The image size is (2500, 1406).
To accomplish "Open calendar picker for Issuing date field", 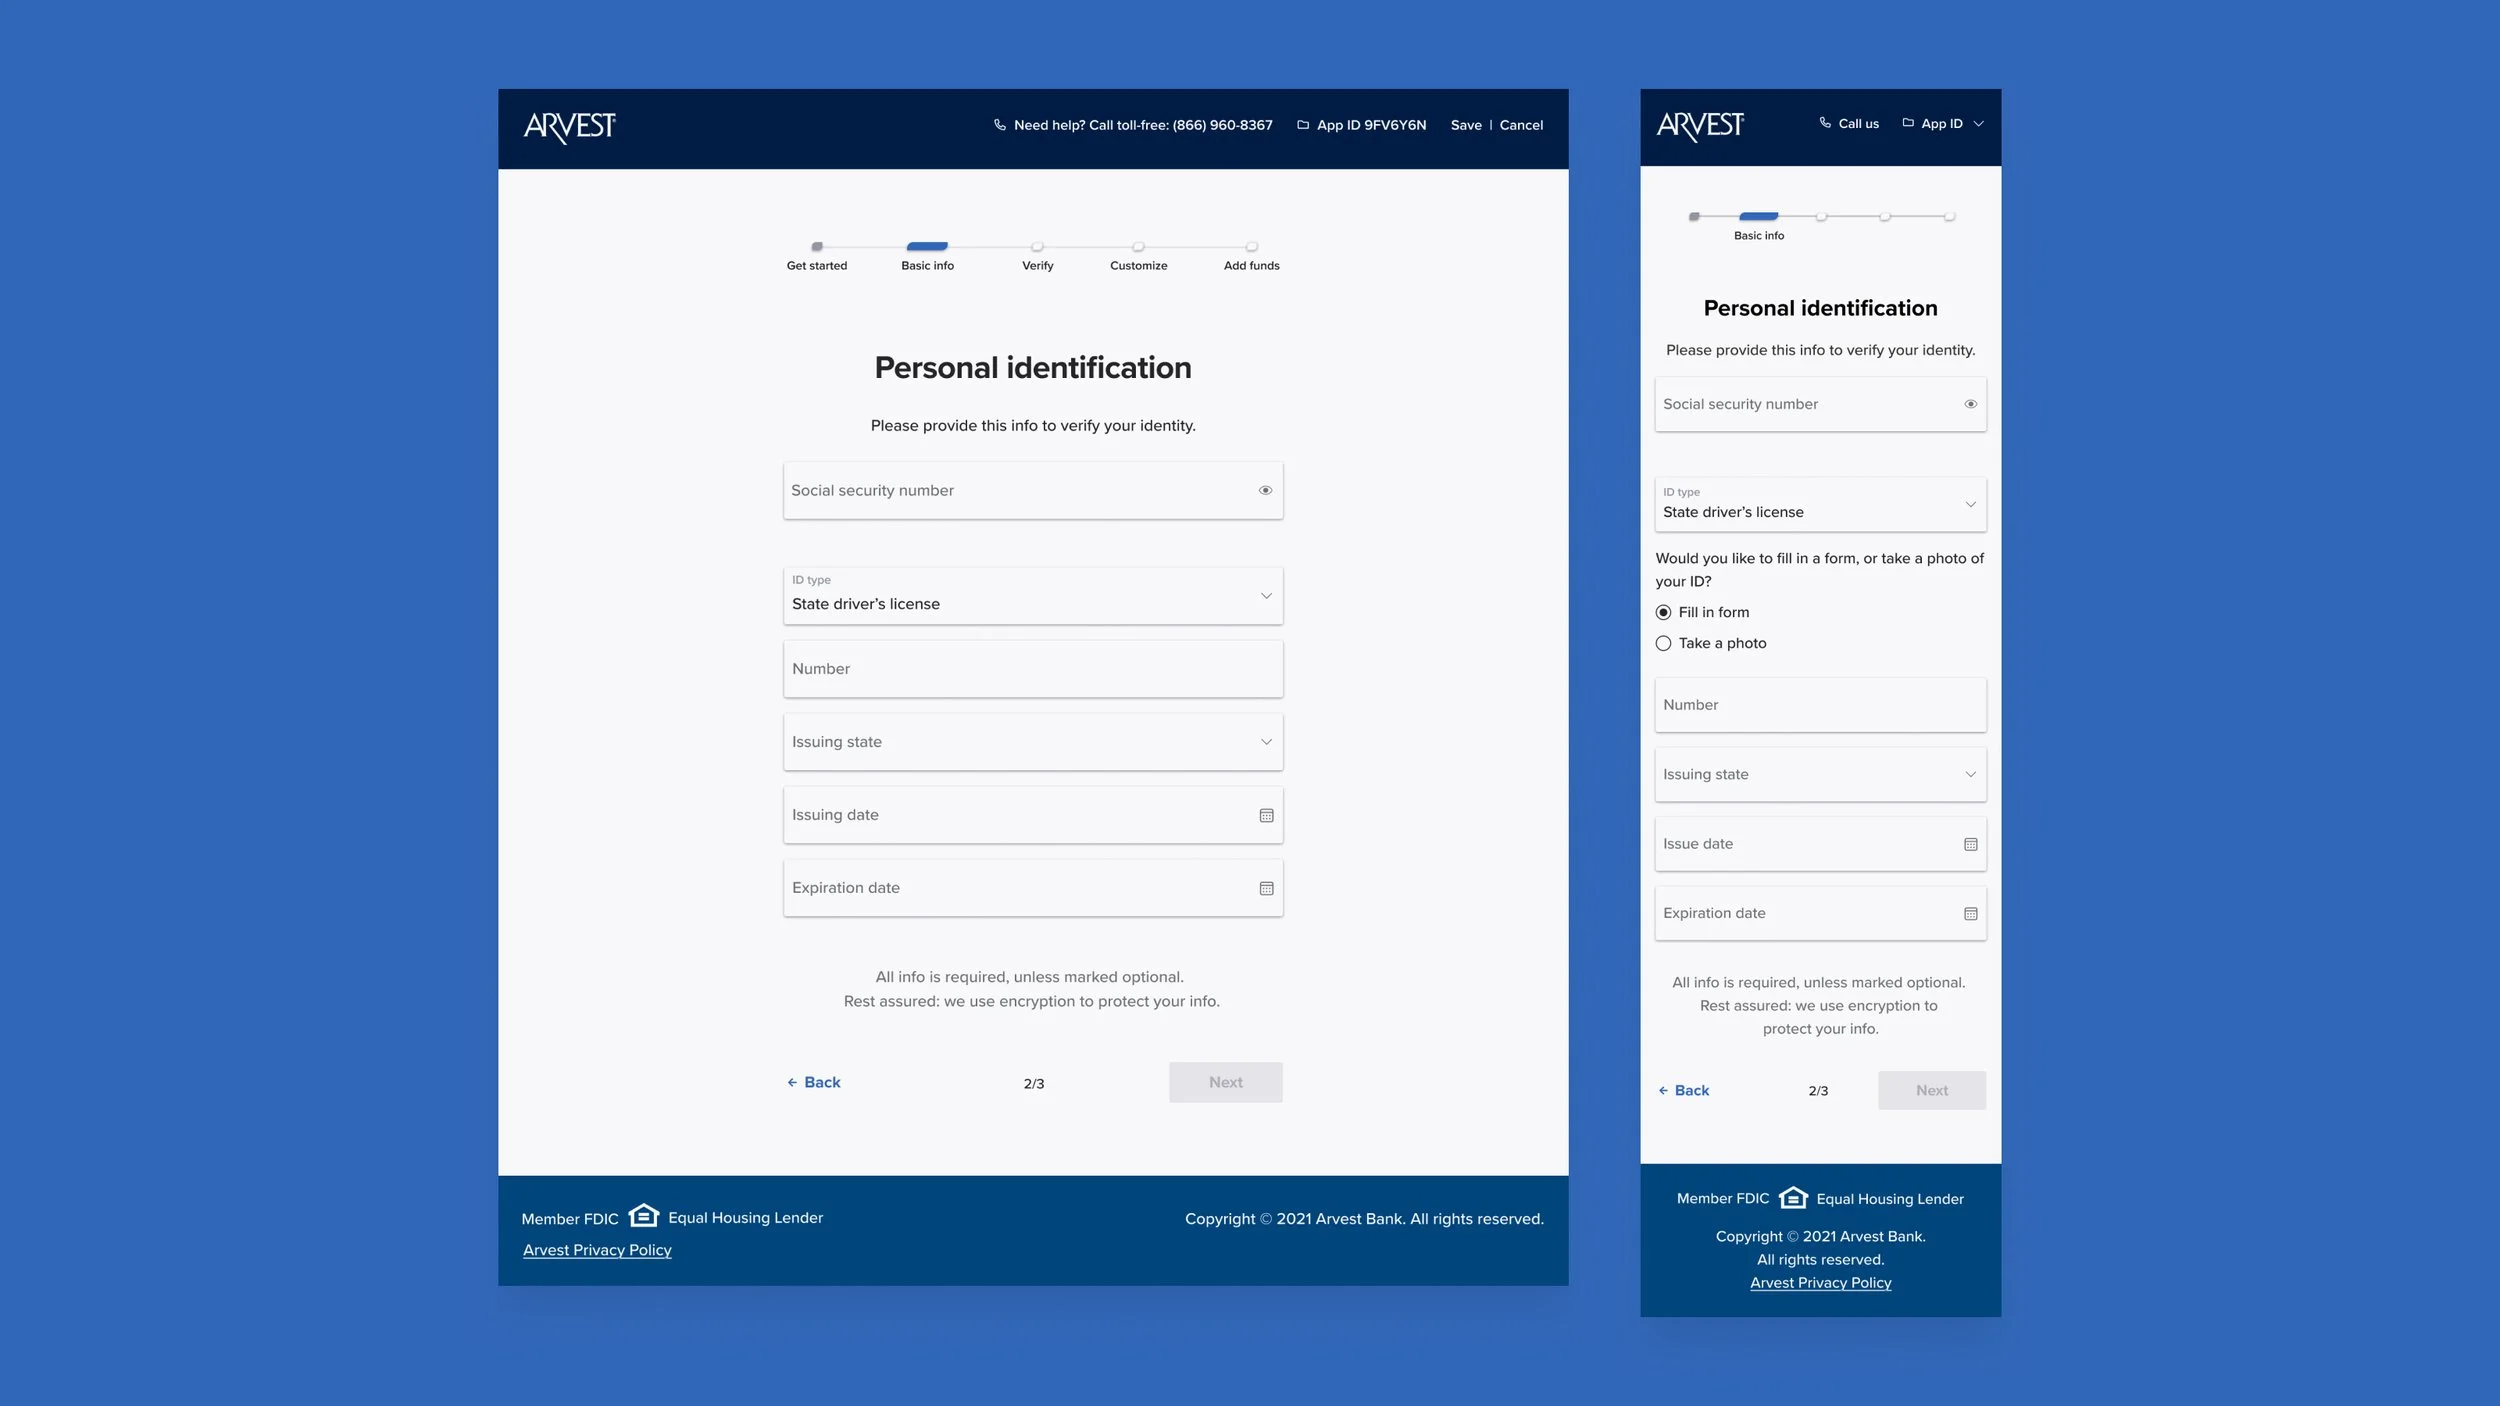I will click(1266, 815).
